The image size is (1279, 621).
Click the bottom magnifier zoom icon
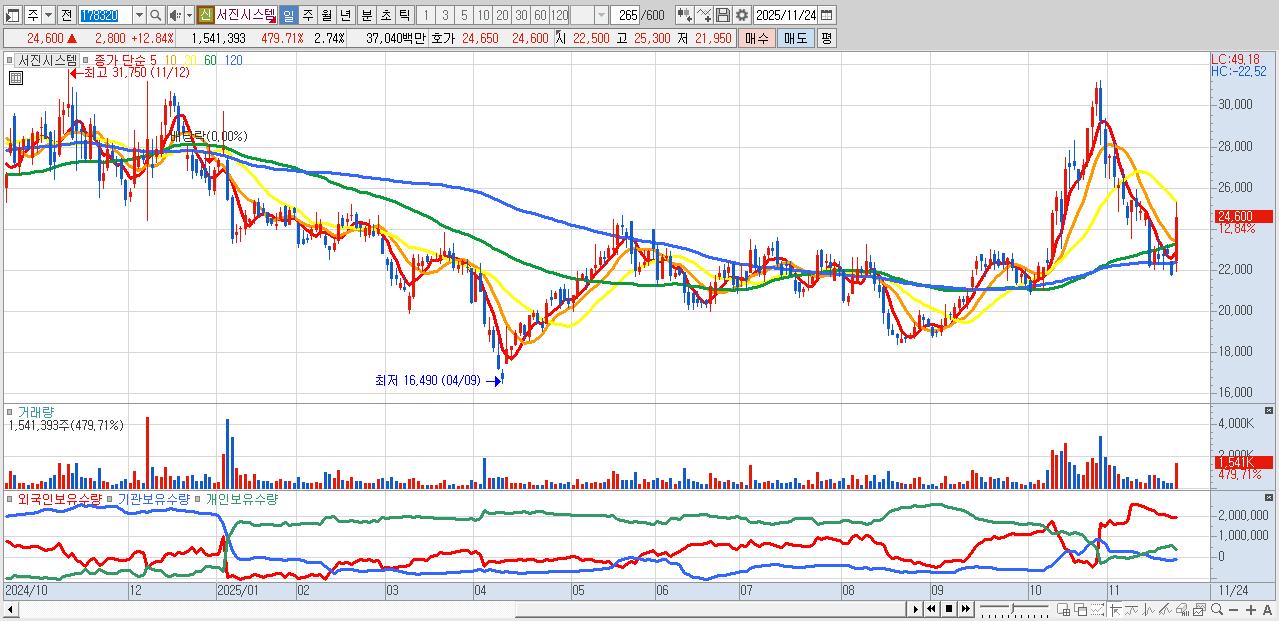click(x=1216, y=609)
